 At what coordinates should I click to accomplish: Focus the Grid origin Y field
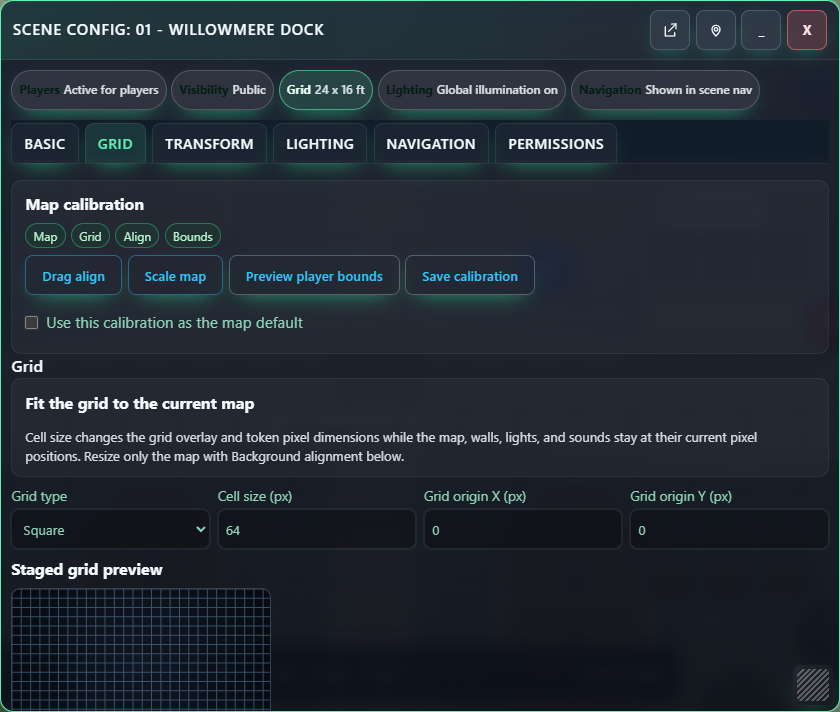click(729, 529)
